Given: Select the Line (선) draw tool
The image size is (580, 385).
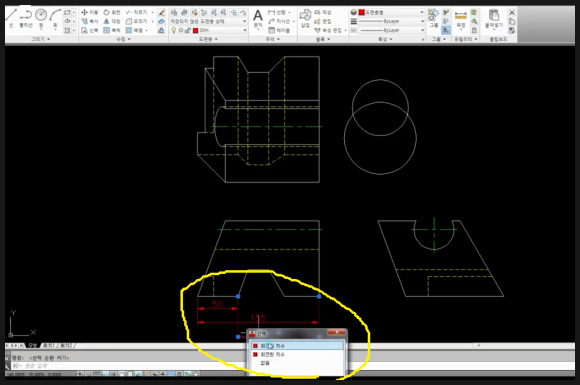Looking at the screenshot, I should pyautogui.click(x=11, y=18).
